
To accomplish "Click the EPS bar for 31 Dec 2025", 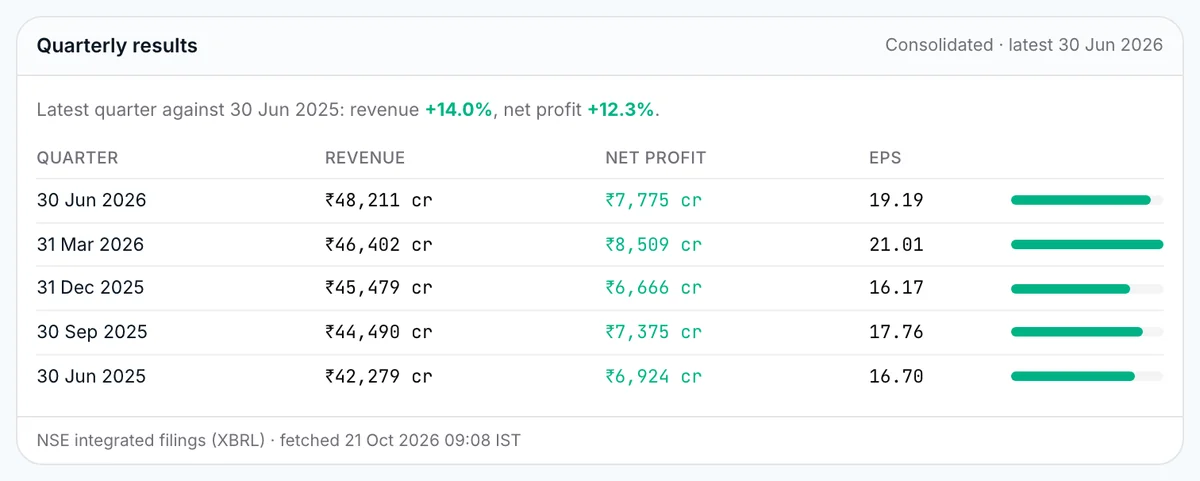I will pyautogui.click(x=1087, y=288).
